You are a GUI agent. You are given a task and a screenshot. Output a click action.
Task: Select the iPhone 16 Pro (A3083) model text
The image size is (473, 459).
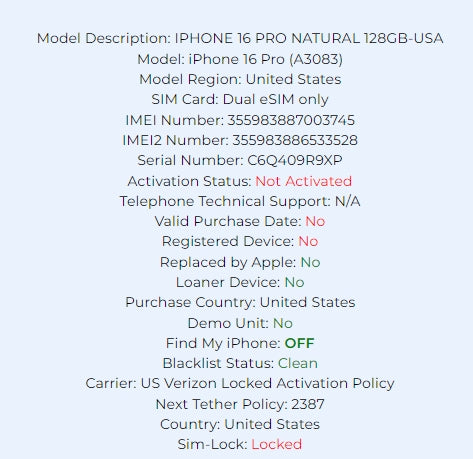(x=266, y=59)
